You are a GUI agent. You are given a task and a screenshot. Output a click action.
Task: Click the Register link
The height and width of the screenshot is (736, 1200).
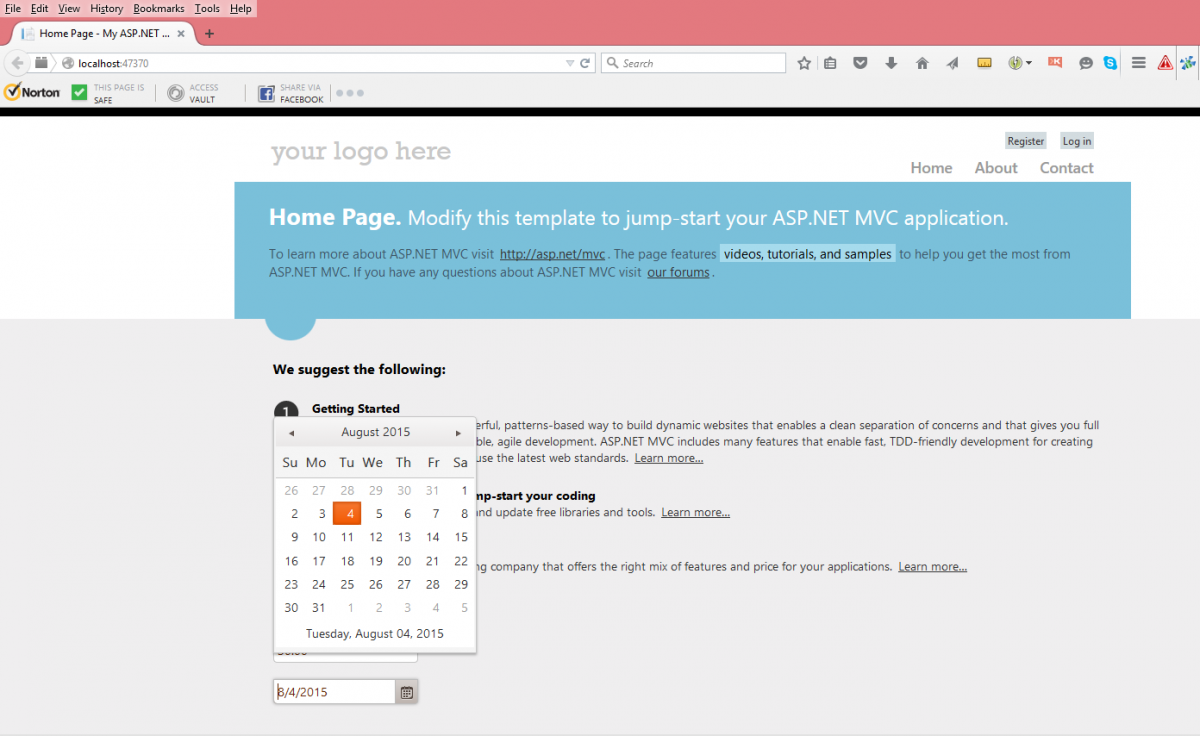click(1026, 141)
